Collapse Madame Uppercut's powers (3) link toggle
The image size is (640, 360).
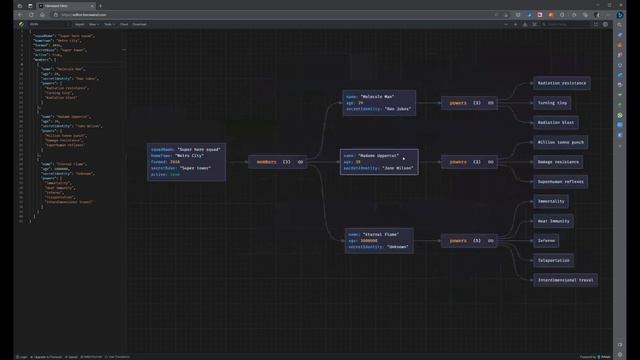pyautogui.click(x=491, y=162)
